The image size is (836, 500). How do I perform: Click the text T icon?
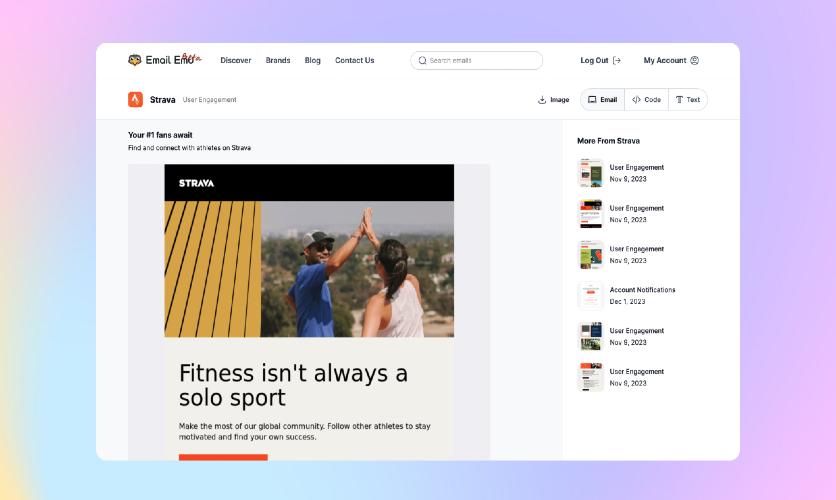[679, 100]
